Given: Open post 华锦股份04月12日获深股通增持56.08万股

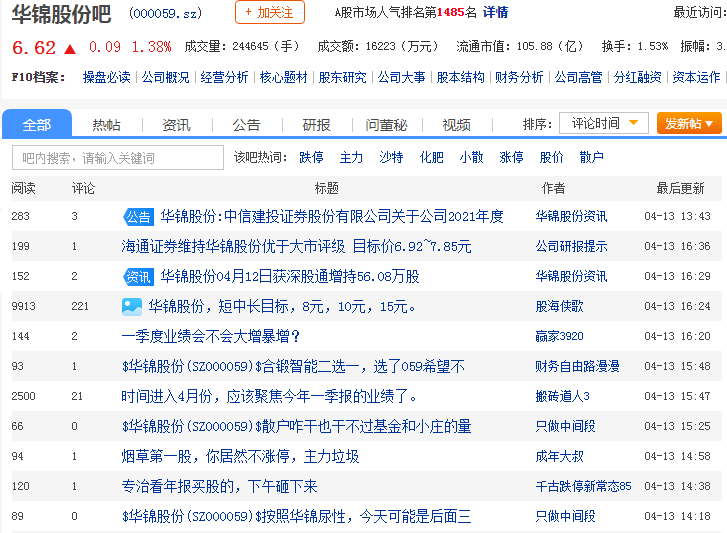Looking at the screenshot, I should [x=290, y=277].
